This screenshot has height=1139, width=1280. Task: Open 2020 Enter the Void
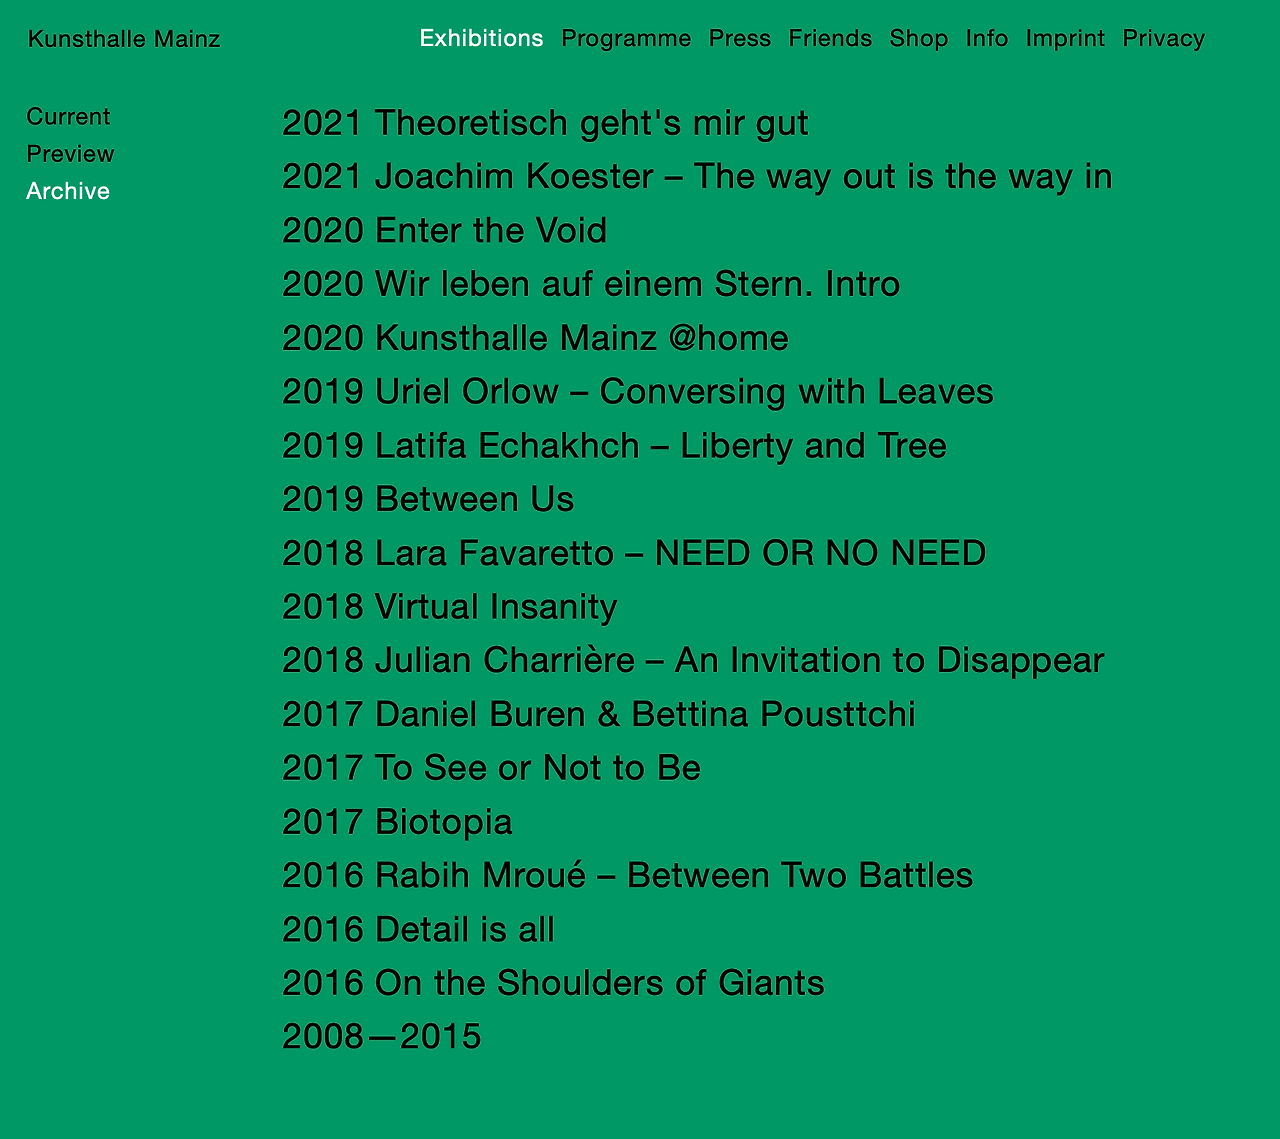(x=444, y=231)
